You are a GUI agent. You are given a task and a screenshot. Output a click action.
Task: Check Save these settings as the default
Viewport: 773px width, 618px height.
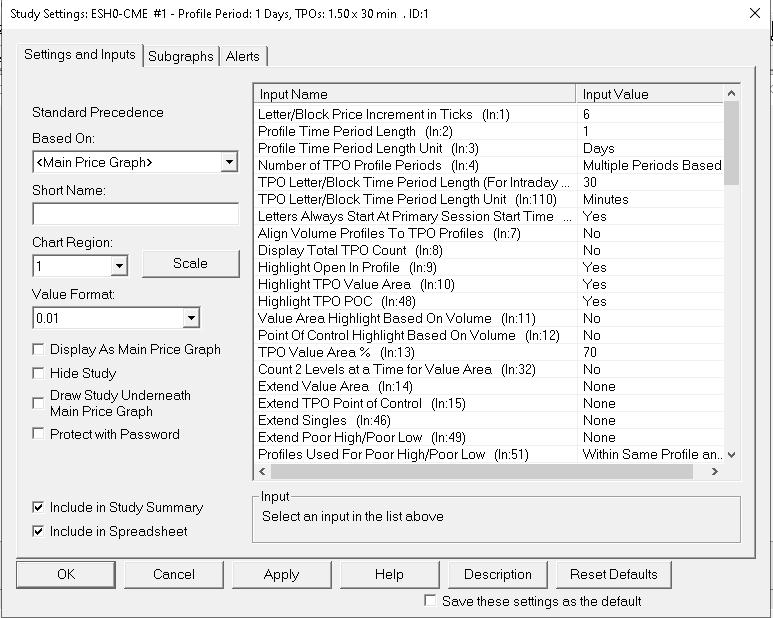pos(430,601)
